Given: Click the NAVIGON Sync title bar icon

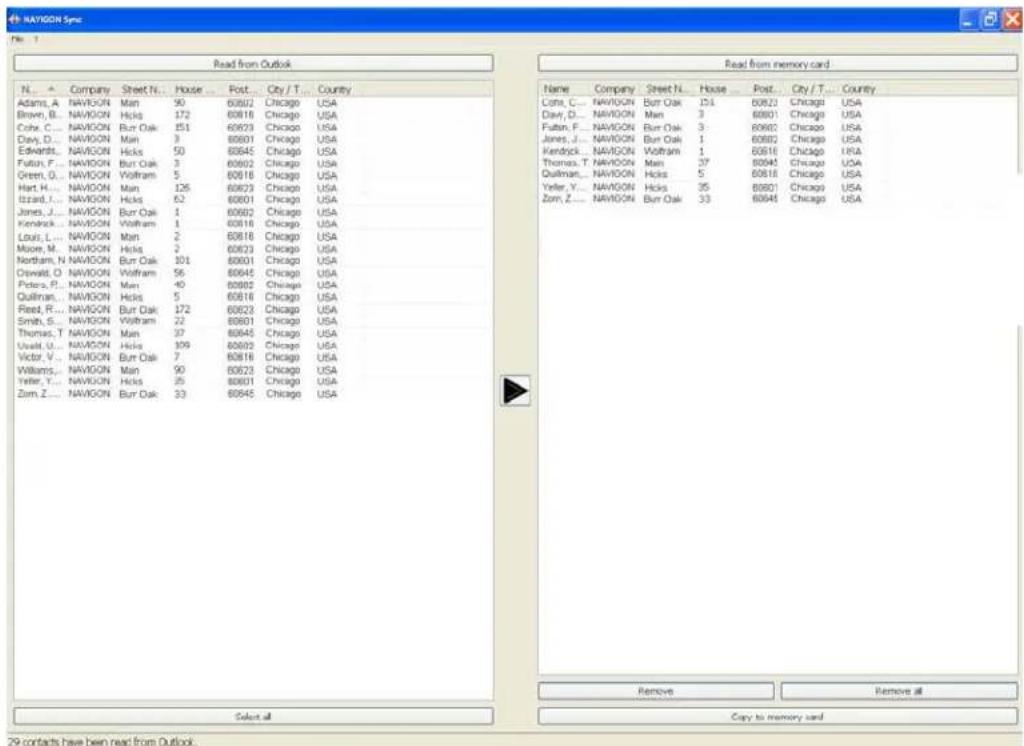Looking at the screenshot, I should 14,20.
